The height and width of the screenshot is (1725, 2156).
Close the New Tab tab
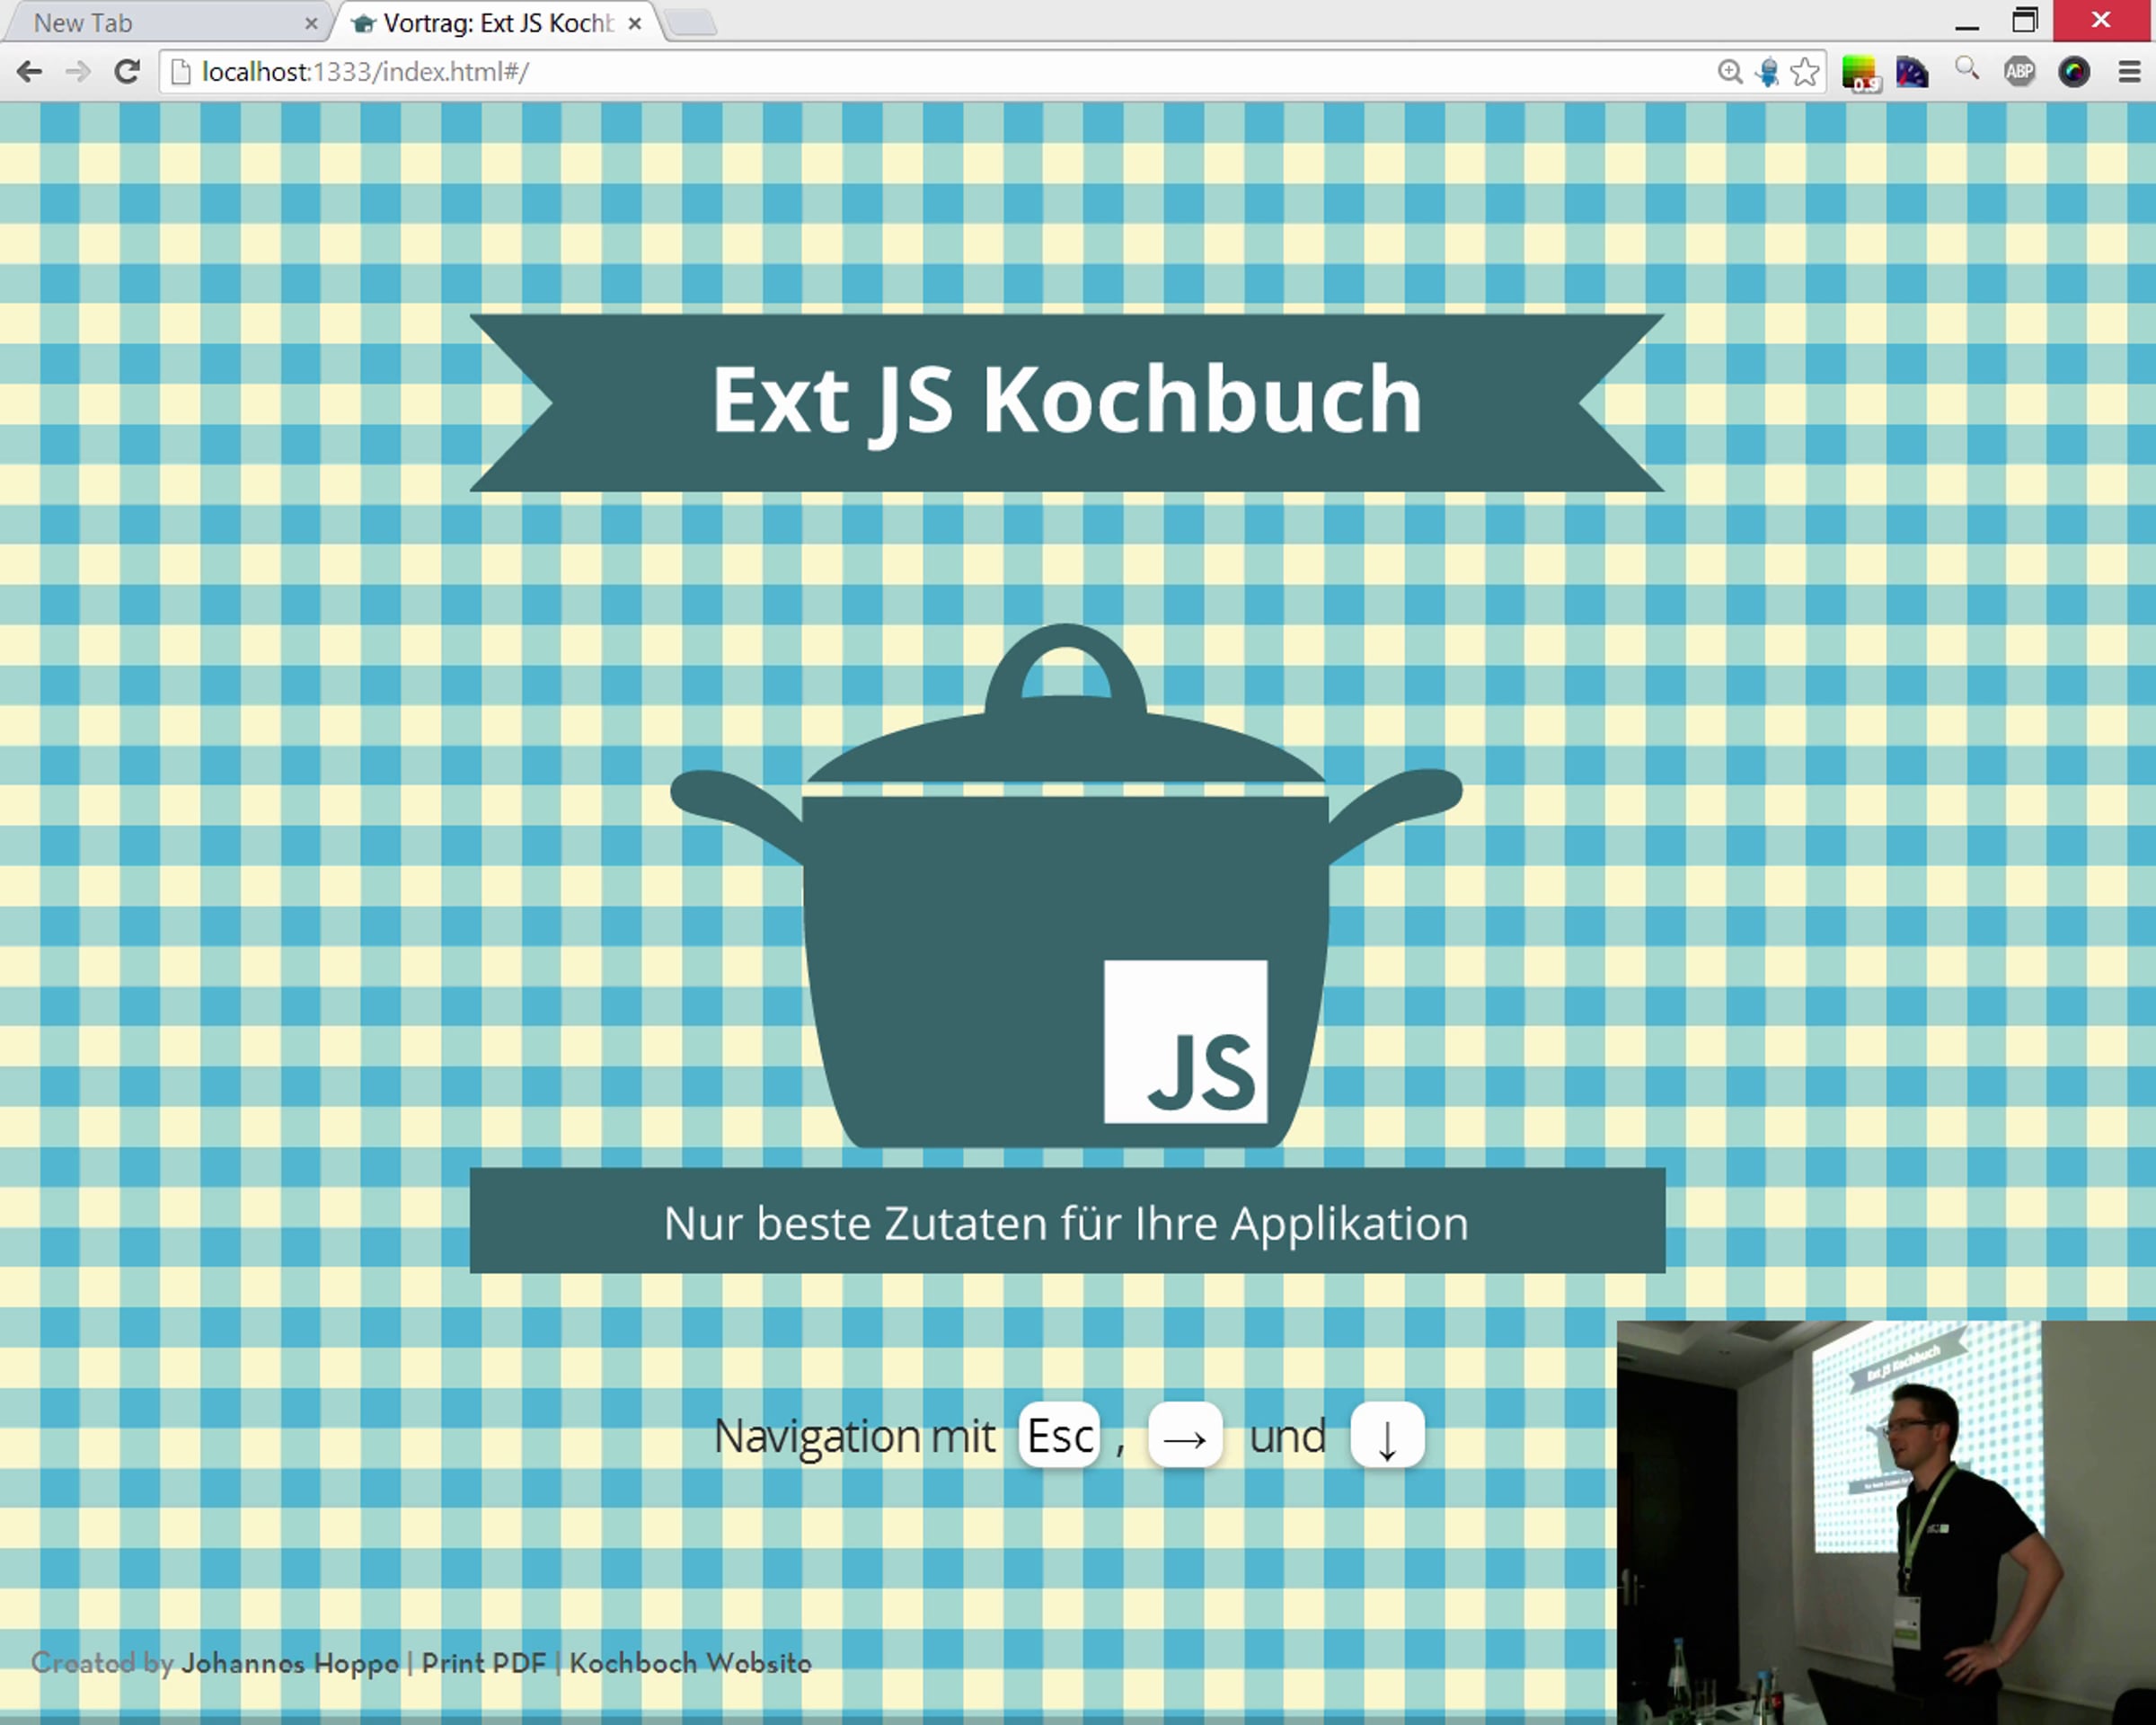[311, 23]
